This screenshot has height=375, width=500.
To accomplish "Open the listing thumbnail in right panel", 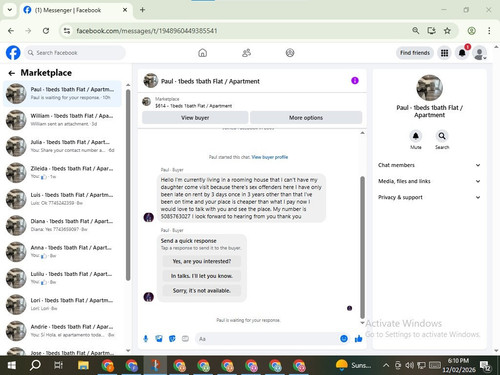I will point(429,88).
